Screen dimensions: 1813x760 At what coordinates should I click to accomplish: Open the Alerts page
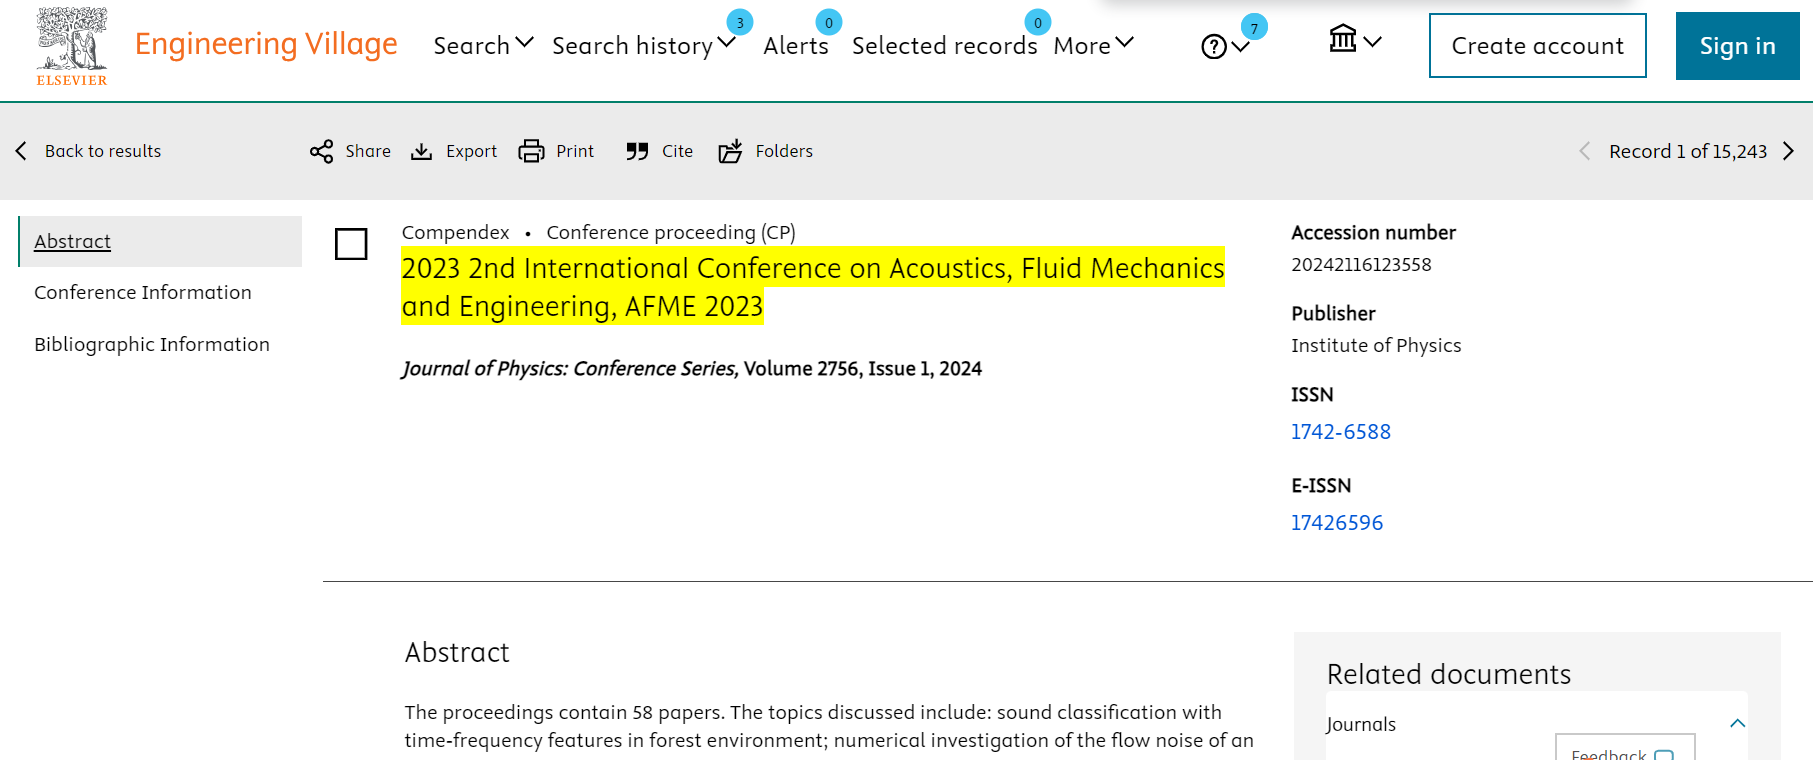click(x=796, y=45)
